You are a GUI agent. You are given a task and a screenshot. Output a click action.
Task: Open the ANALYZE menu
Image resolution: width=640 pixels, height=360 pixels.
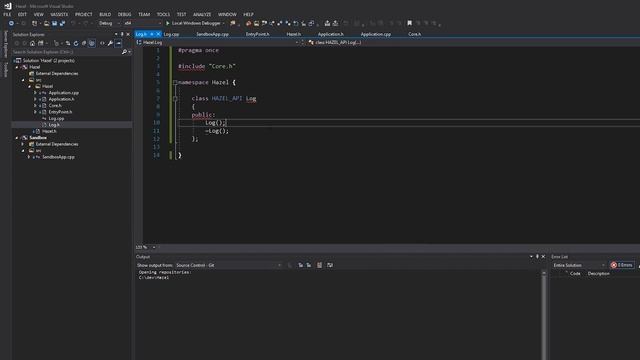point(202,14)
